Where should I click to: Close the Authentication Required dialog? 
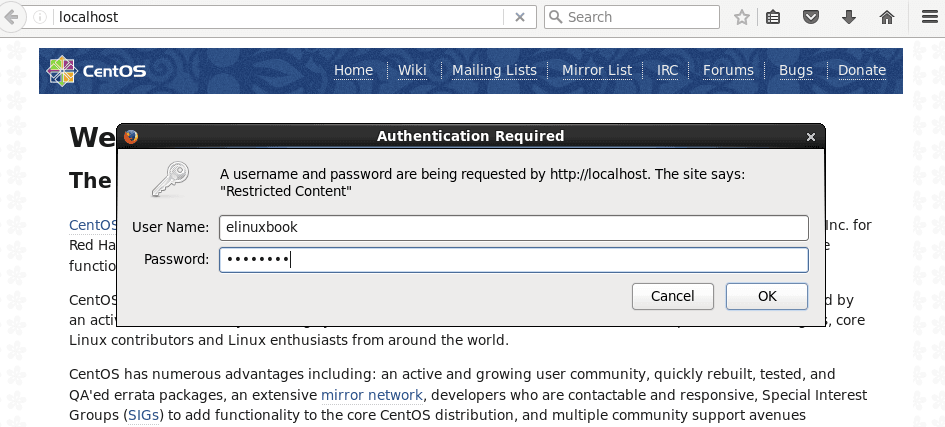[811, 137]
